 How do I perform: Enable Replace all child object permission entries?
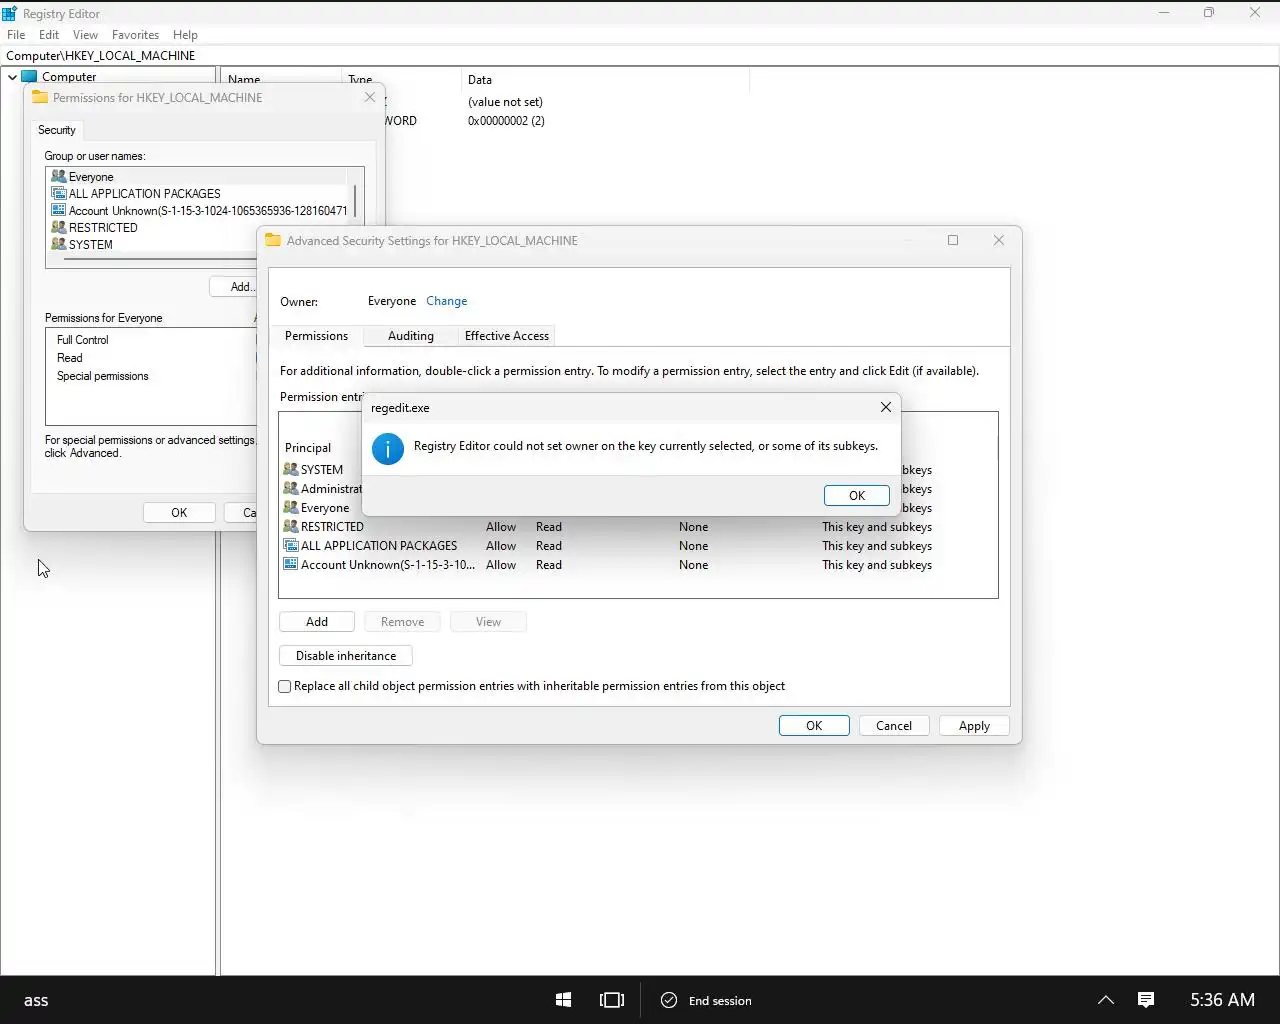285,686
